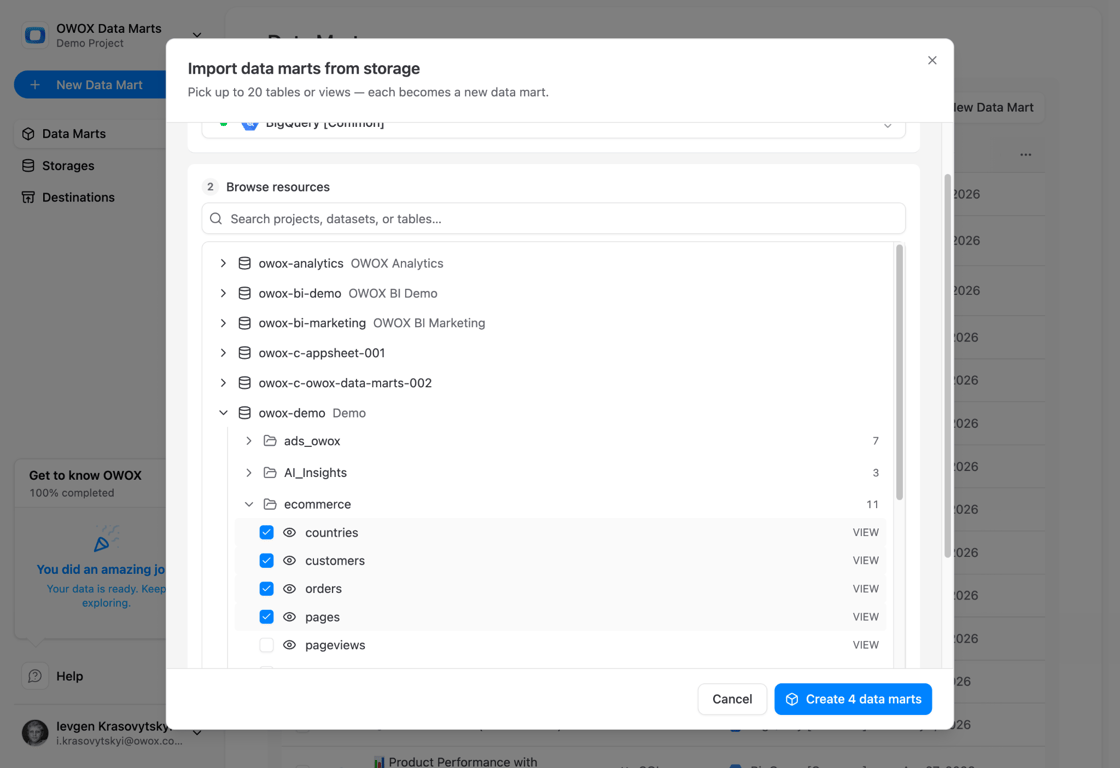This screenshot has height=768, width=1120.
Task: Click the Storages database icon in sidebar
Action: [x=29, y=166]
